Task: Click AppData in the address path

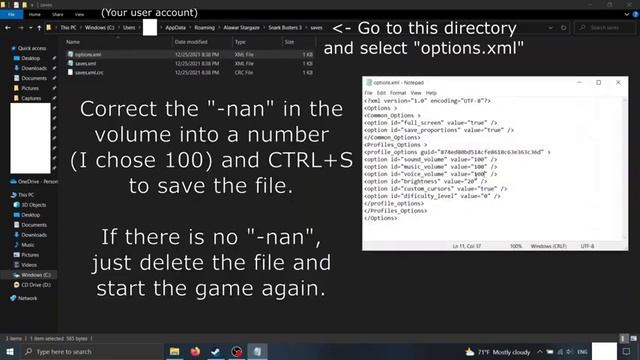Action: click(176, 28)
